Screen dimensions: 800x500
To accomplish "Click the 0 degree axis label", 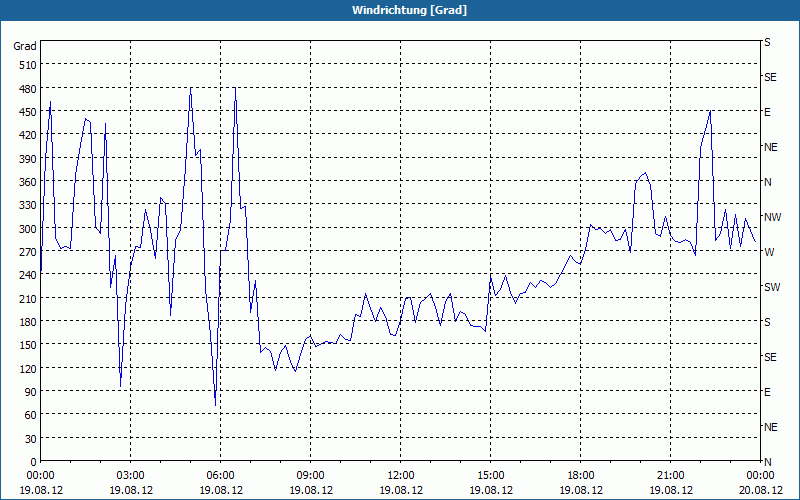I will [x=34, y=462].
